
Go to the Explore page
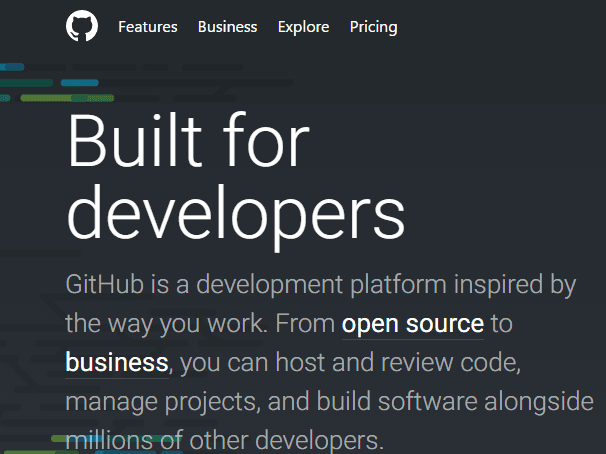pyautogui.click(x=303, y=27)
